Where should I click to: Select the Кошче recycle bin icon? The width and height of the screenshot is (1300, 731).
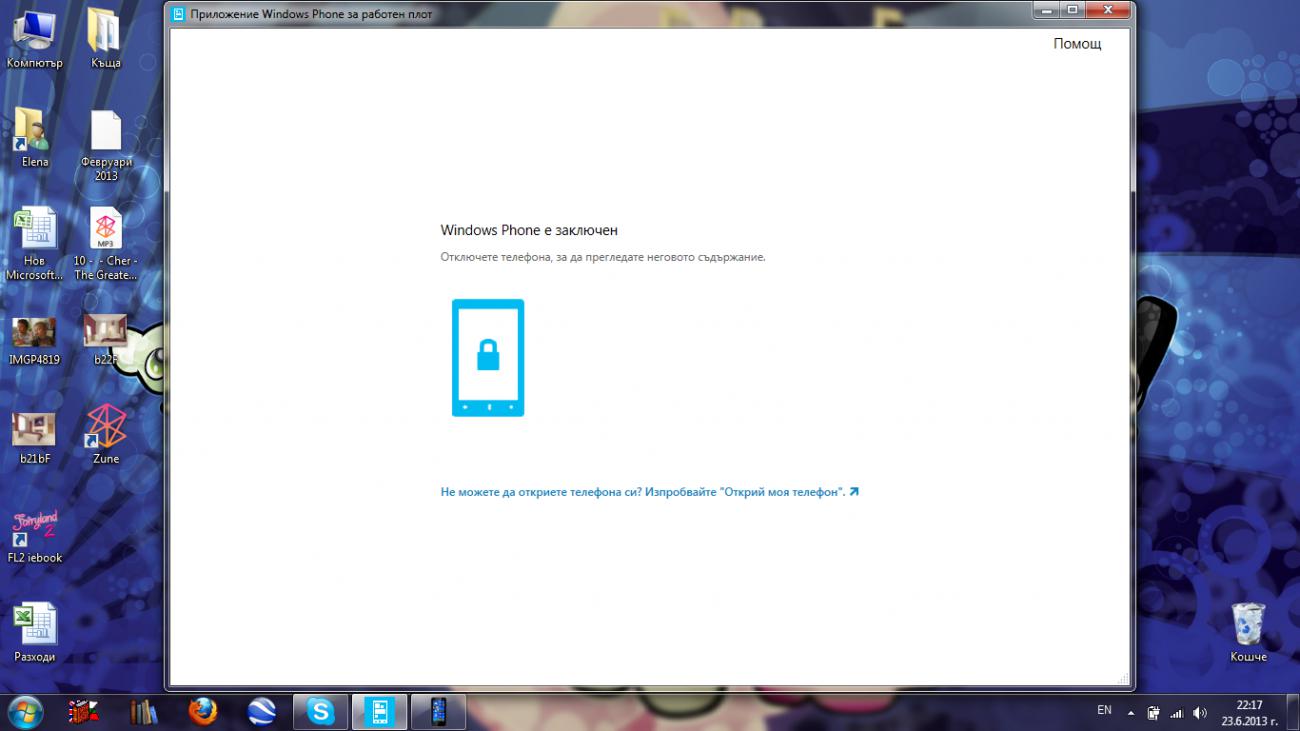pyautogui.click(x=1248, y=632)
